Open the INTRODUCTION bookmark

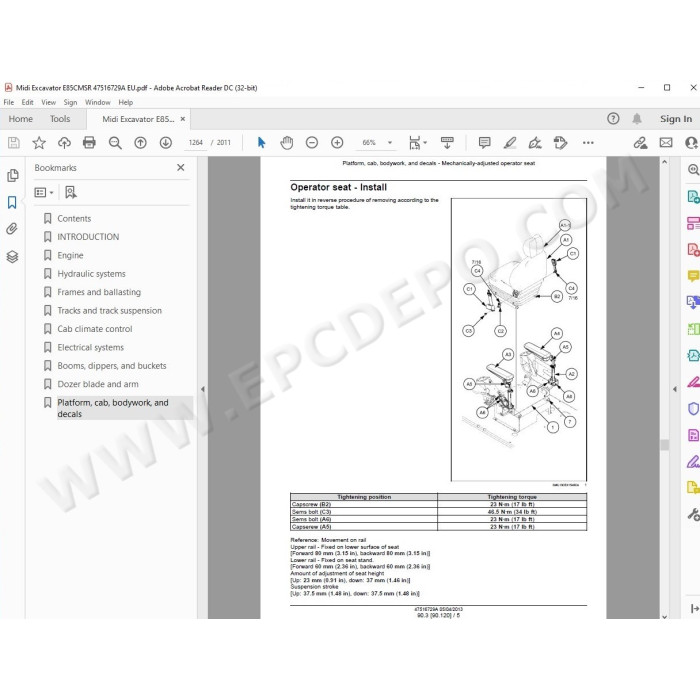[x=88, y=237]
